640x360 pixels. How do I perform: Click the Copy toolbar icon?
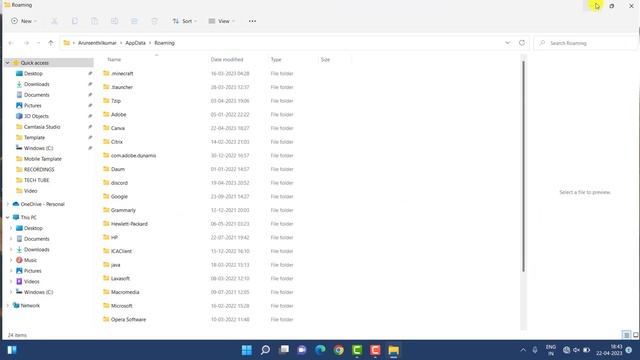click(74, 21)
